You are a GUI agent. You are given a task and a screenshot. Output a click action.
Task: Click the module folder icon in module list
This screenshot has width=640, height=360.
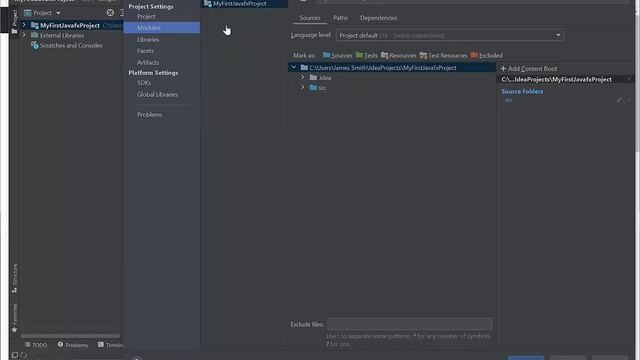207,4
